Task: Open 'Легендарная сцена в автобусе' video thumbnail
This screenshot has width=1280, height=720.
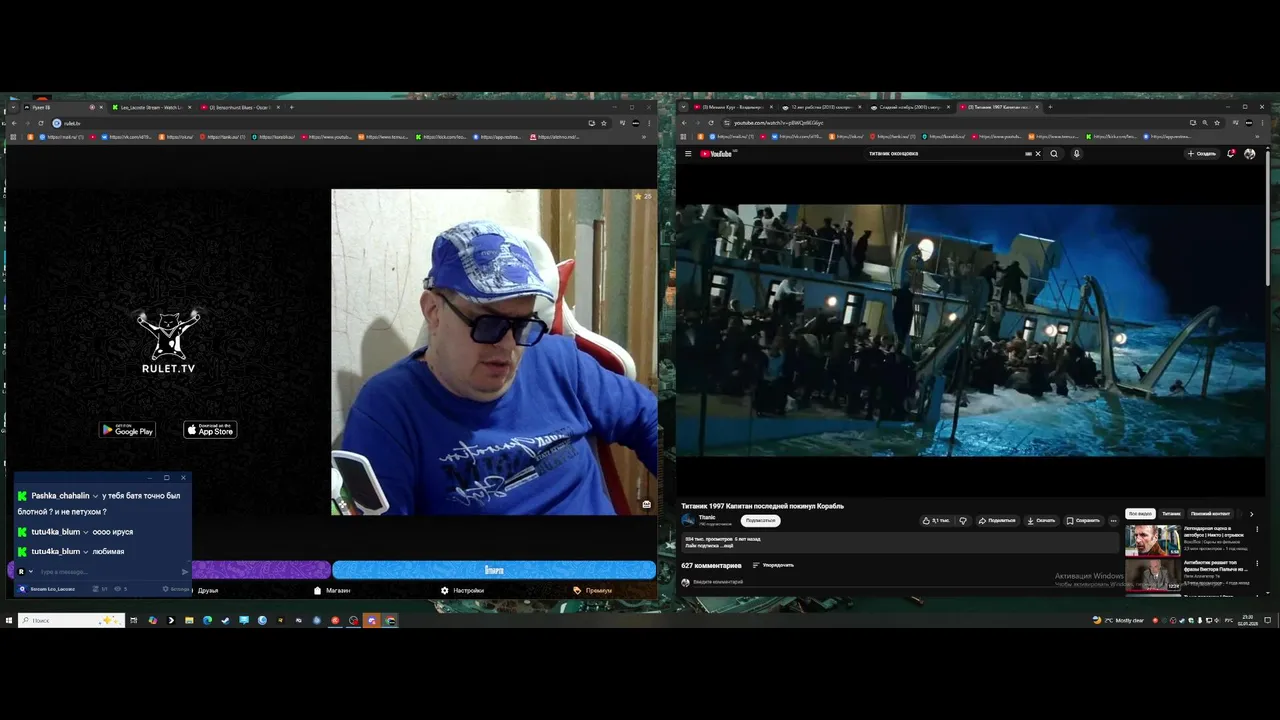Action: 1152,540
